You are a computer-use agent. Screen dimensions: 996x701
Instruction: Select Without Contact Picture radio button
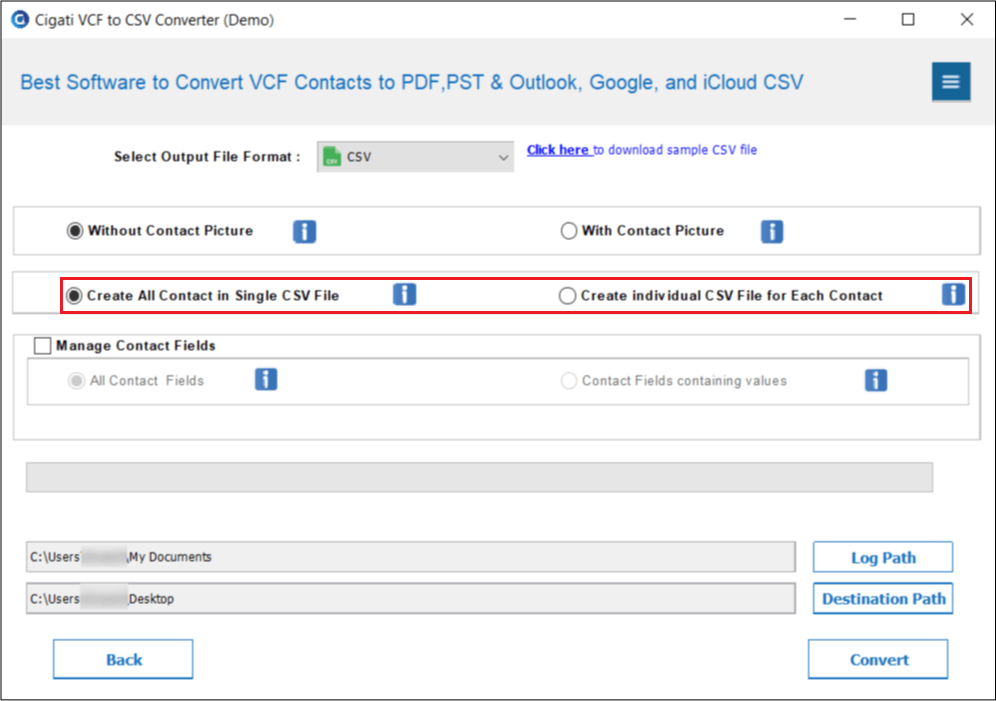coord(75,230)
